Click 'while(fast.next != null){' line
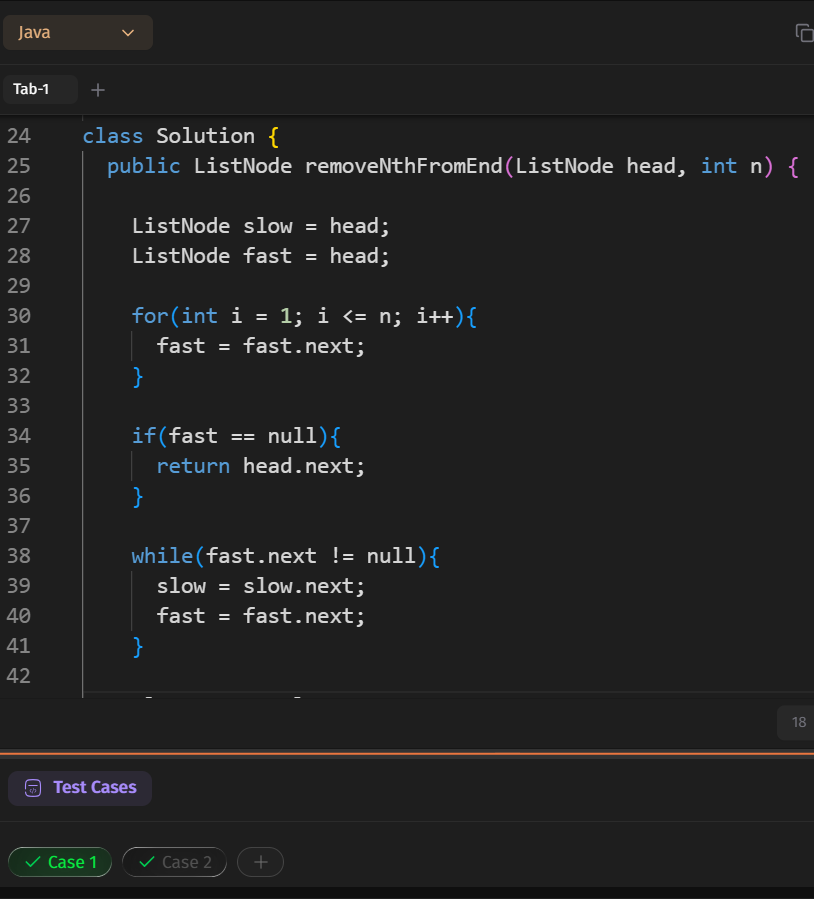814x899 pixels. [285, 556]
